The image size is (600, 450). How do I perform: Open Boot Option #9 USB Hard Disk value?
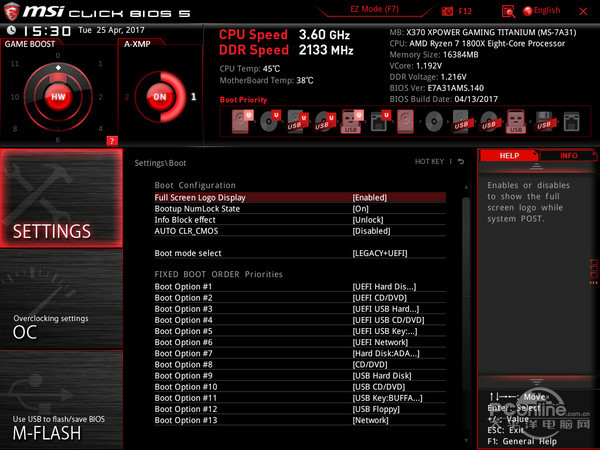pos(382,375)
